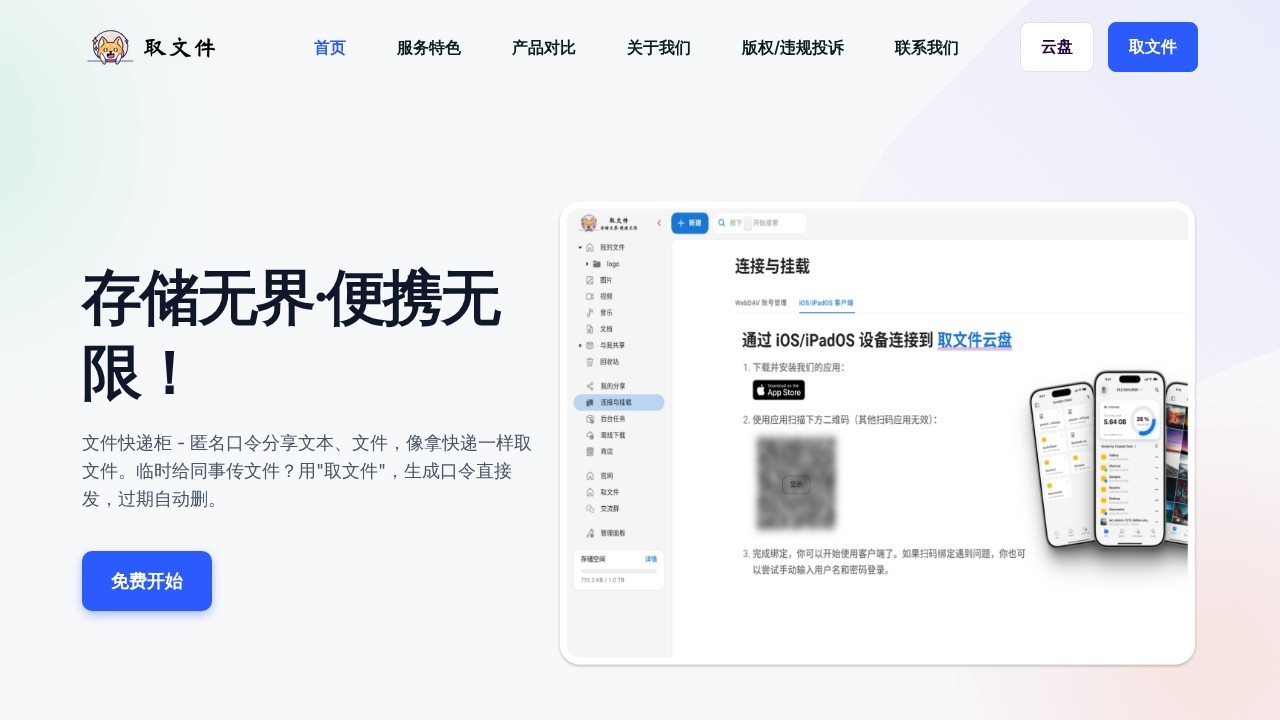Select 视频 in the cloud drive sidebar
Screen dimensions: 1280x720
pos(608,296)
